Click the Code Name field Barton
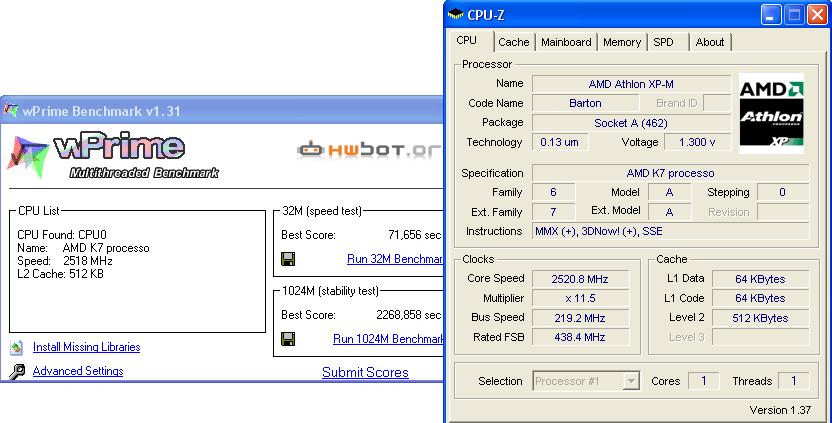 [x=585, y=103]
